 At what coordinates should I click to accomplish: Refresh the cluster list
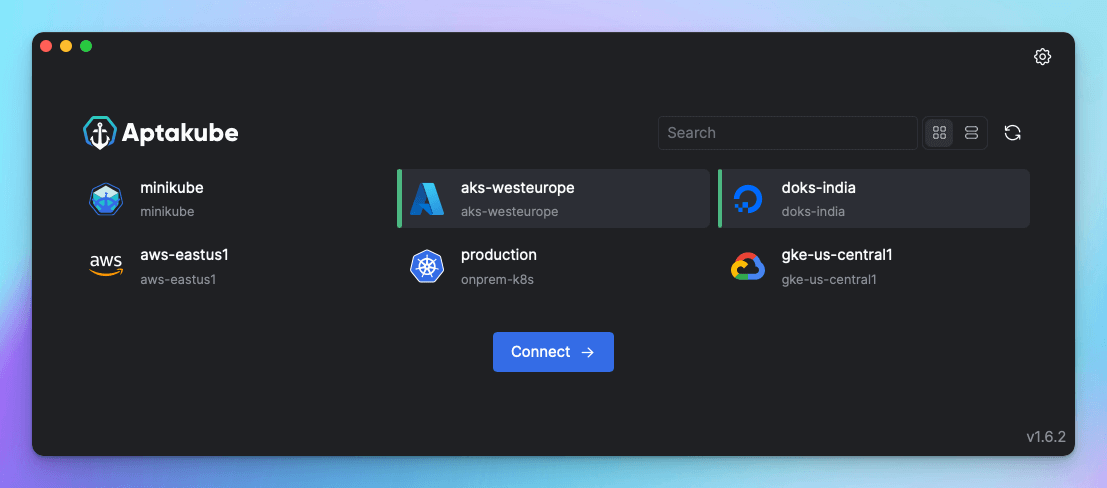click(1012, 133)
